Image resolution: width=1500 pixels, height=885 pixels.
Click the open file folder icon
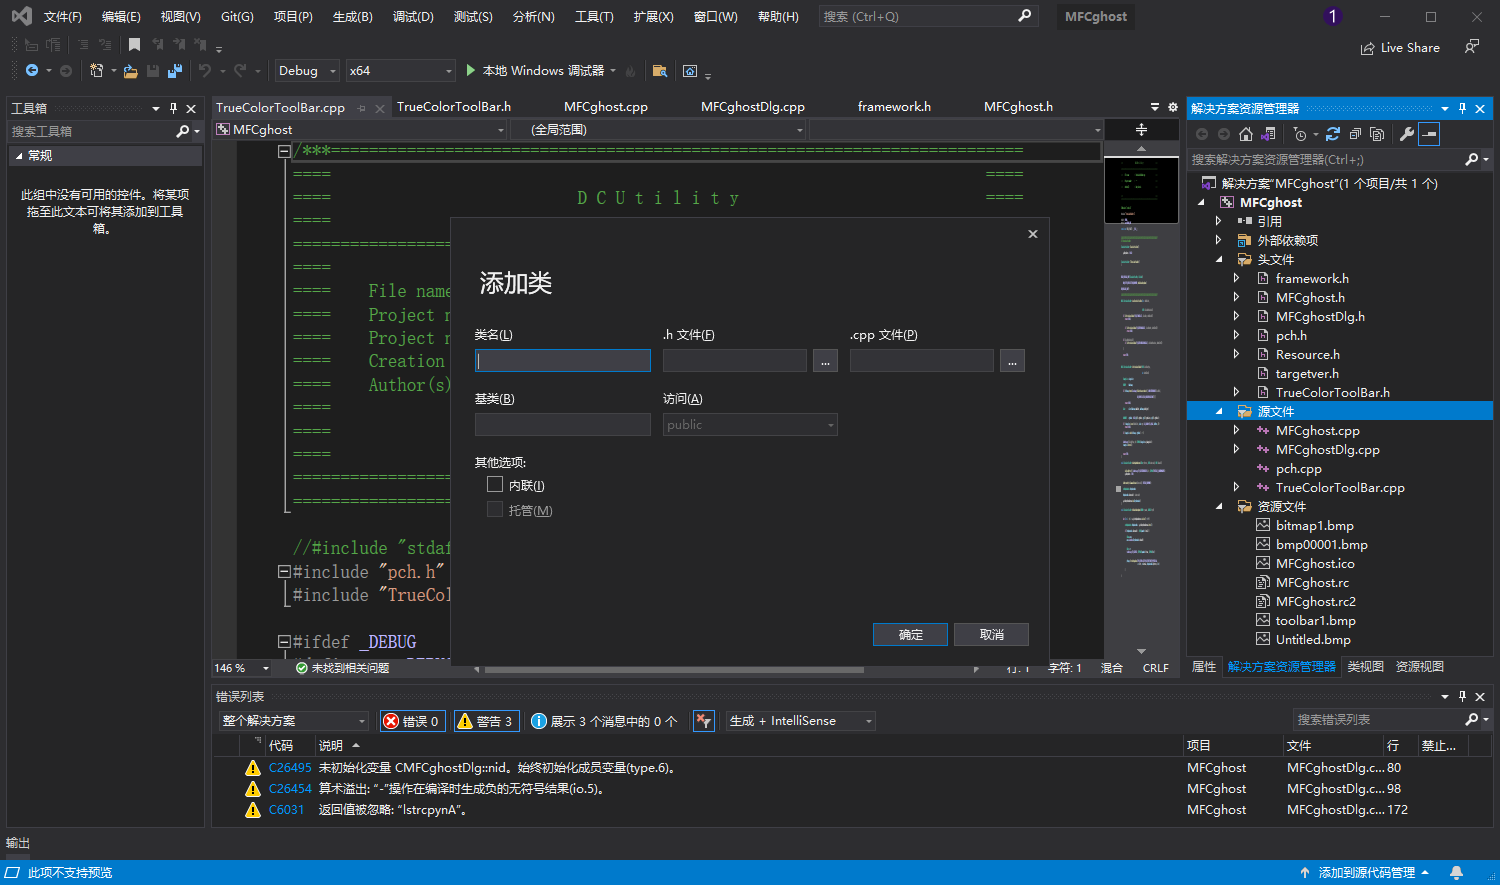click(x=130, y=71)
